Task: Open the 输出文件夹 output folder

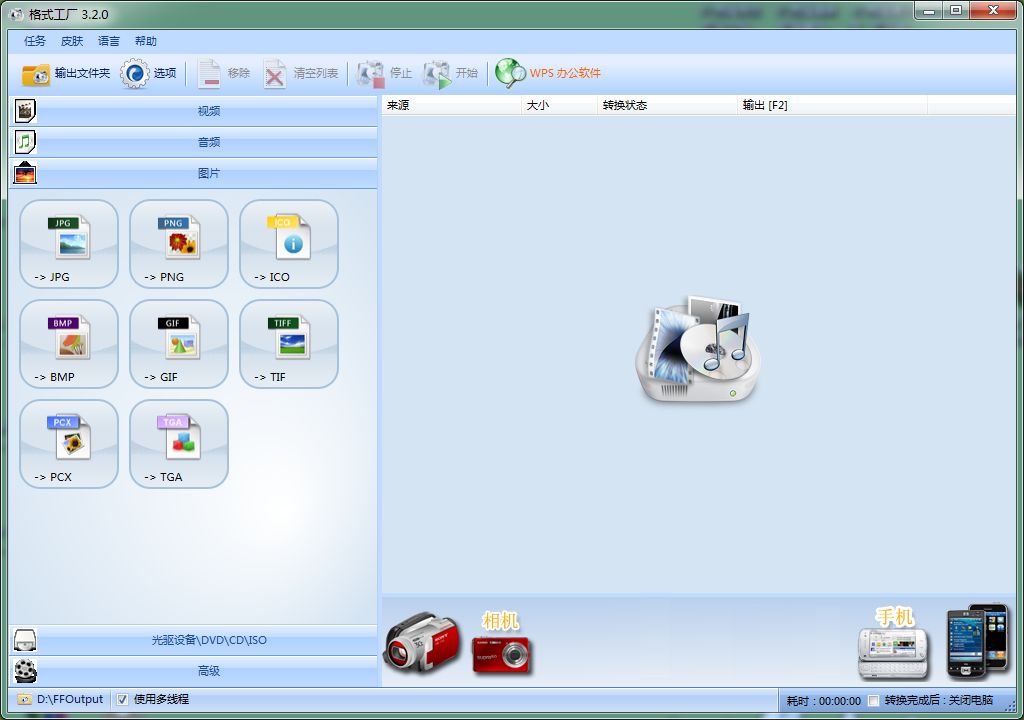Action: coord(65,73)
